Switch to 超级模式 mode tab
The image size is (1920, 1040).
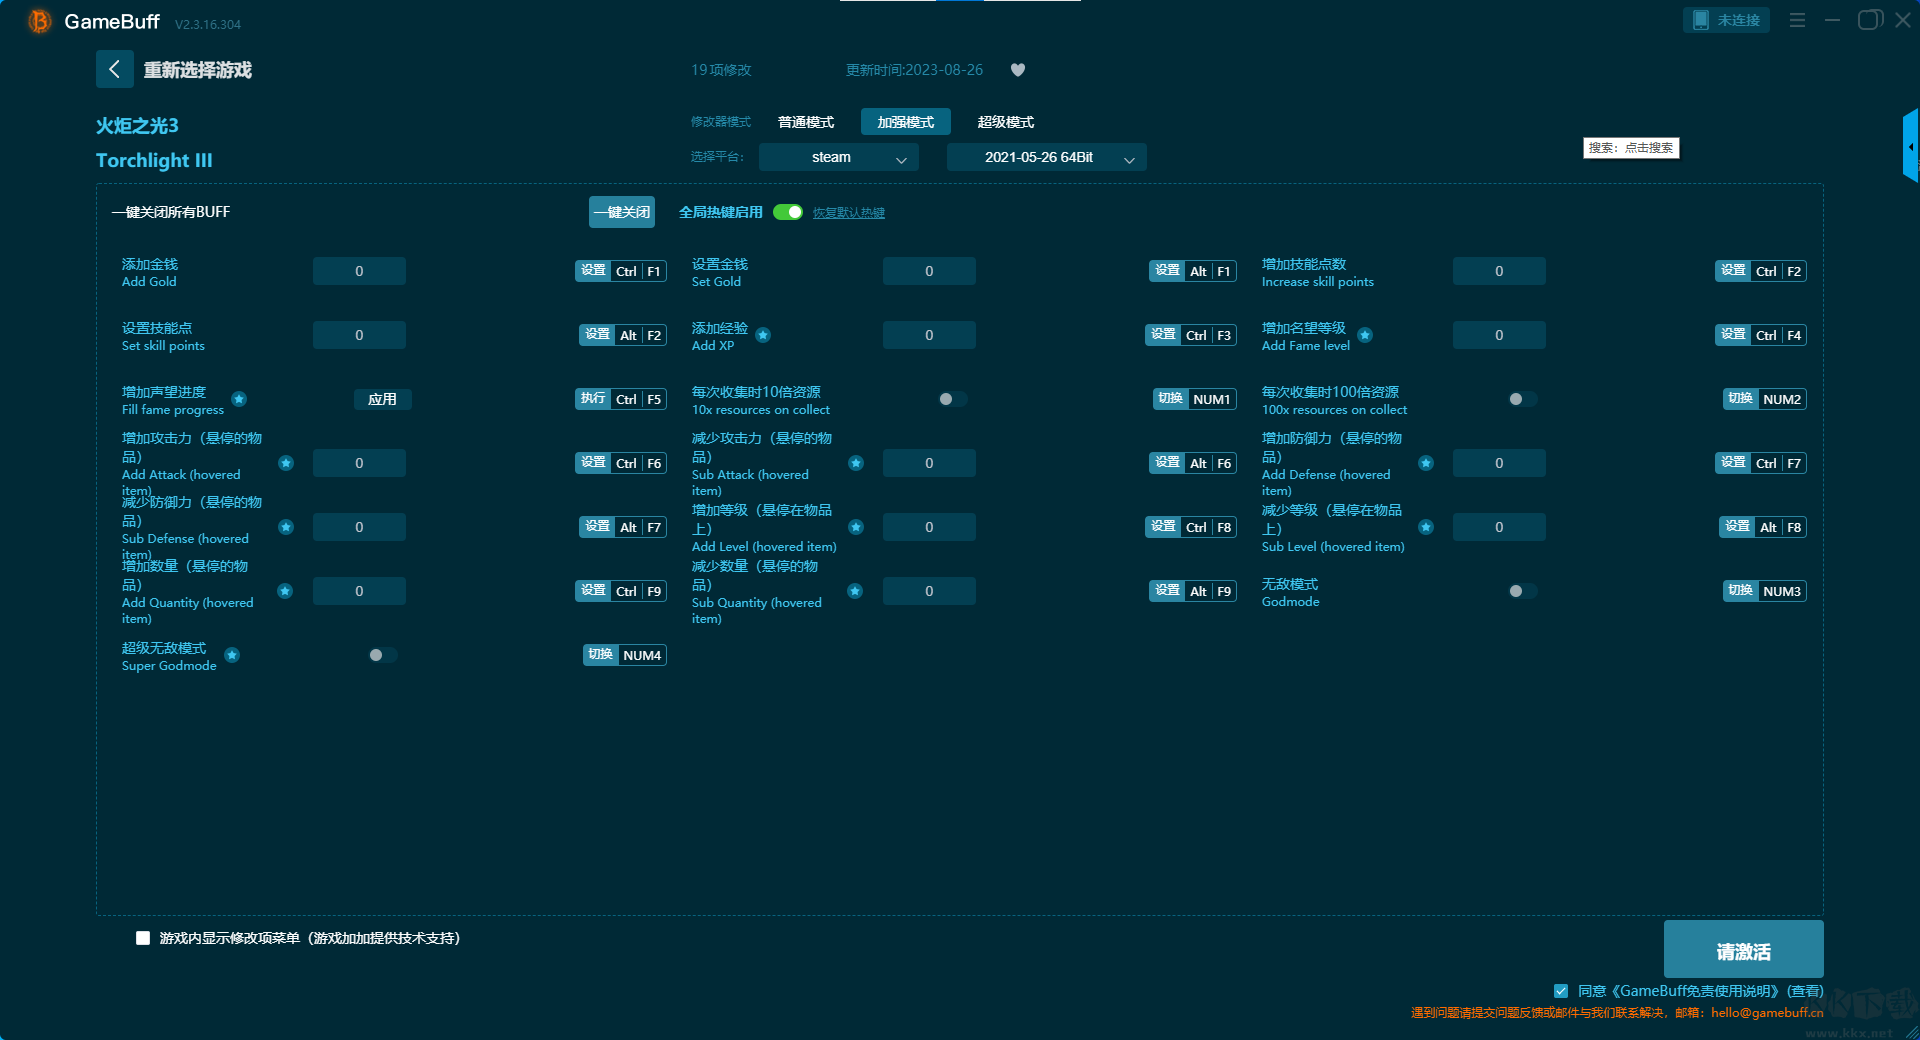1005,122
